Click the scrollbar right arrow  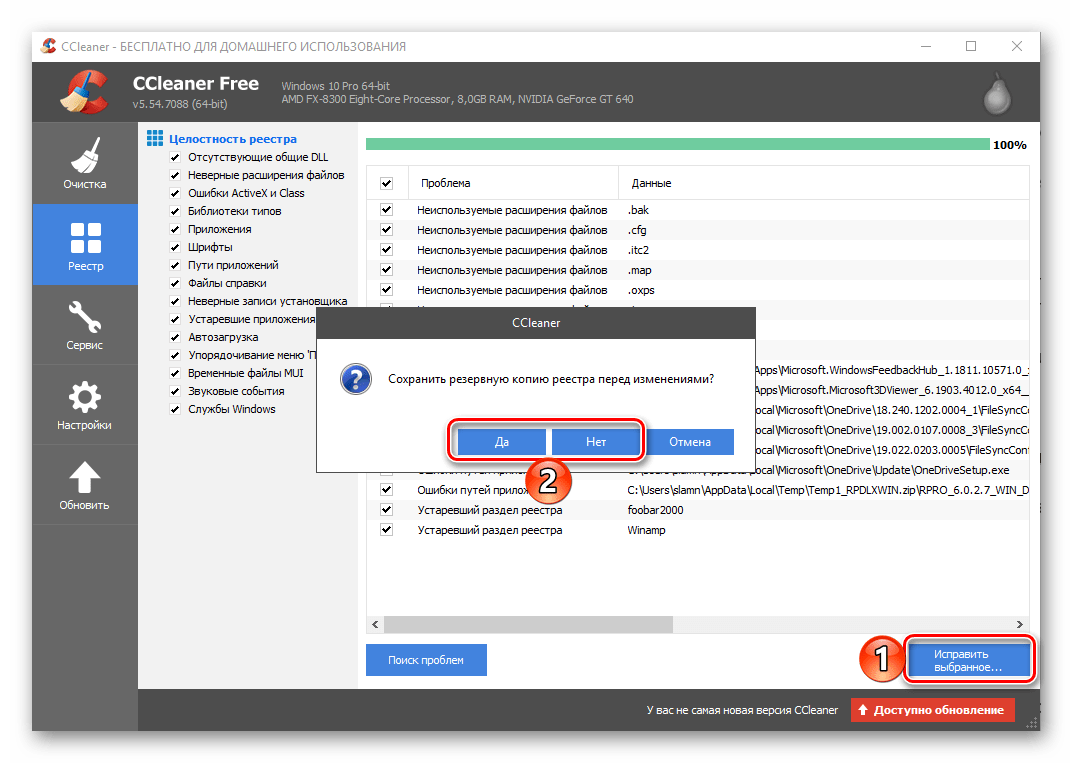pos(1020,624)
